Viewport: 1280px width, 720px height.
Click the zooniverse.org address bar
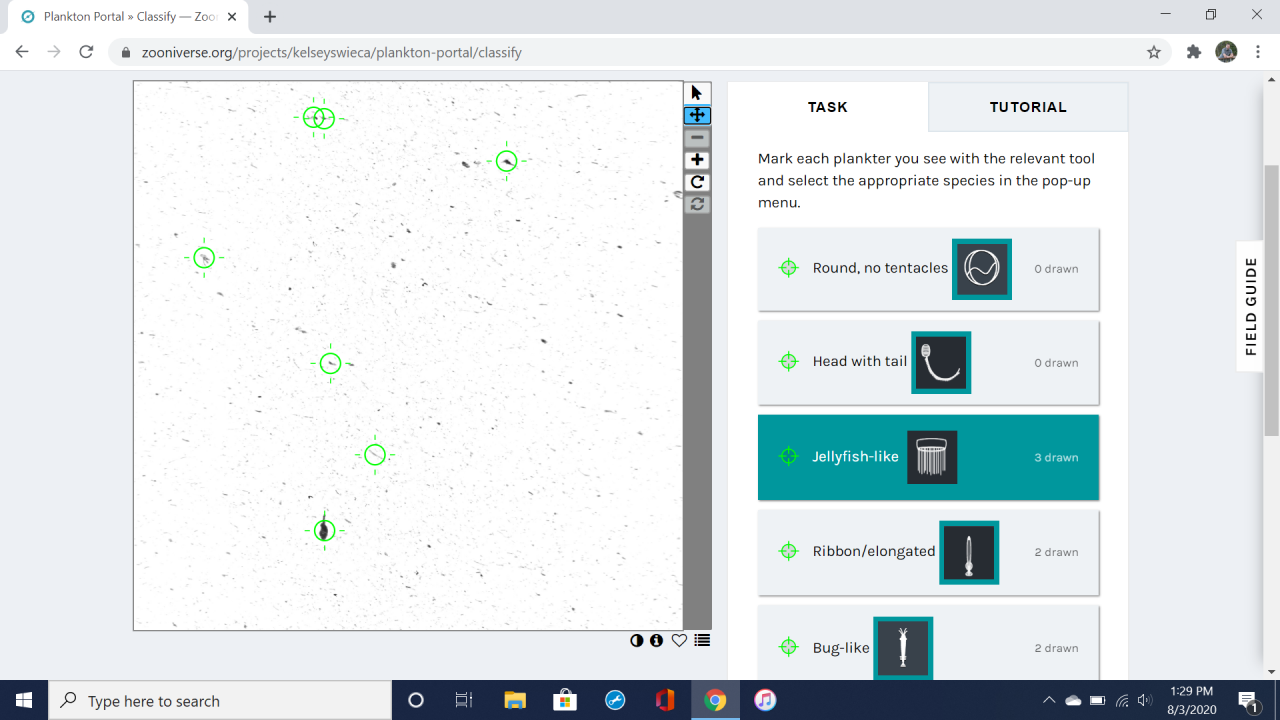pos(640,52)
